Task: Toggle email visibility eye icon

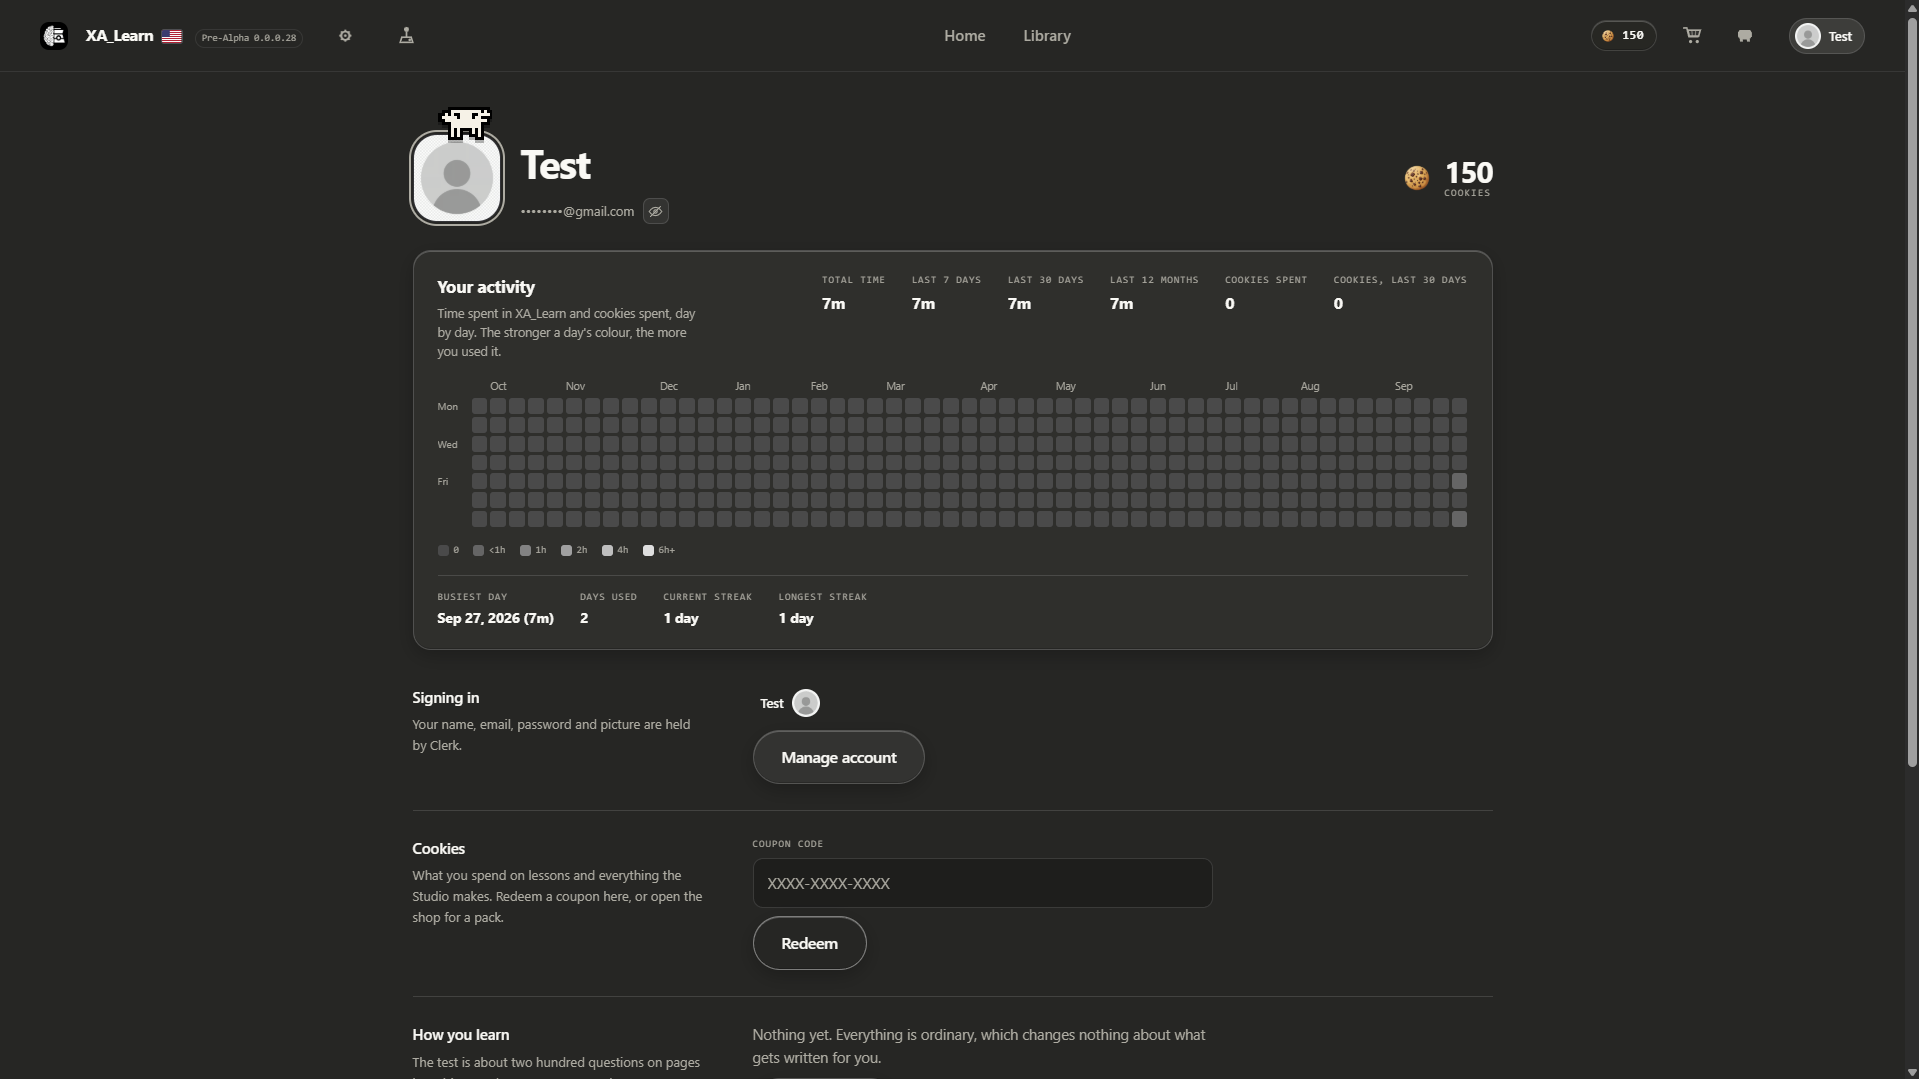Action: (x=656, y=211)
